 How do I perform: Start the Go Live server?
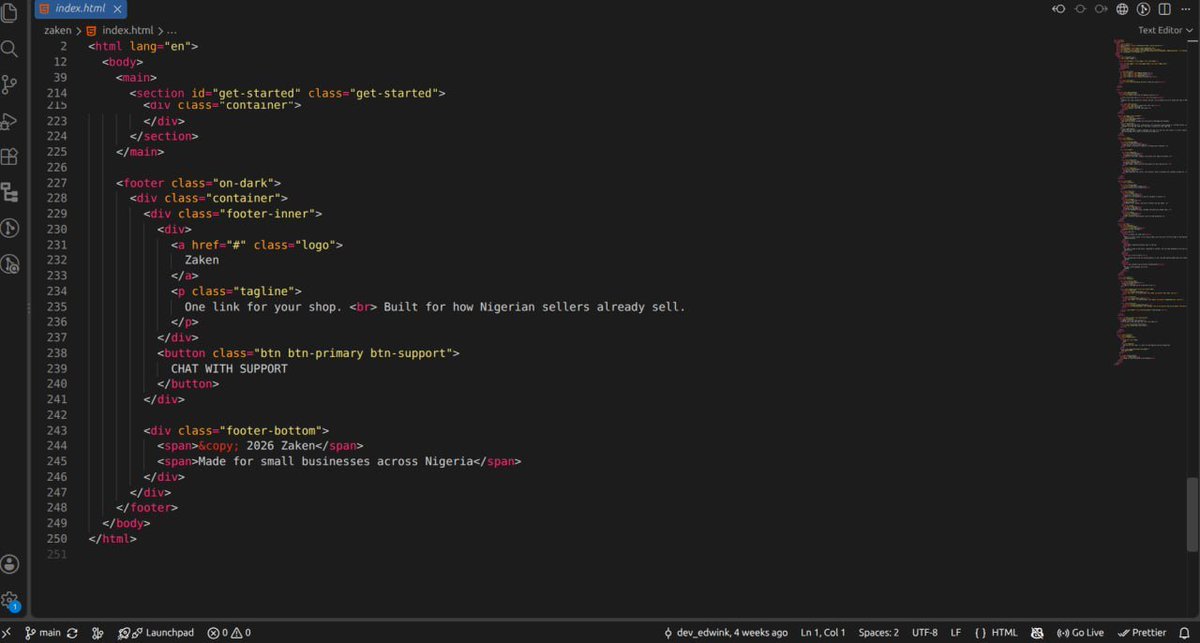coord(1080,632)
